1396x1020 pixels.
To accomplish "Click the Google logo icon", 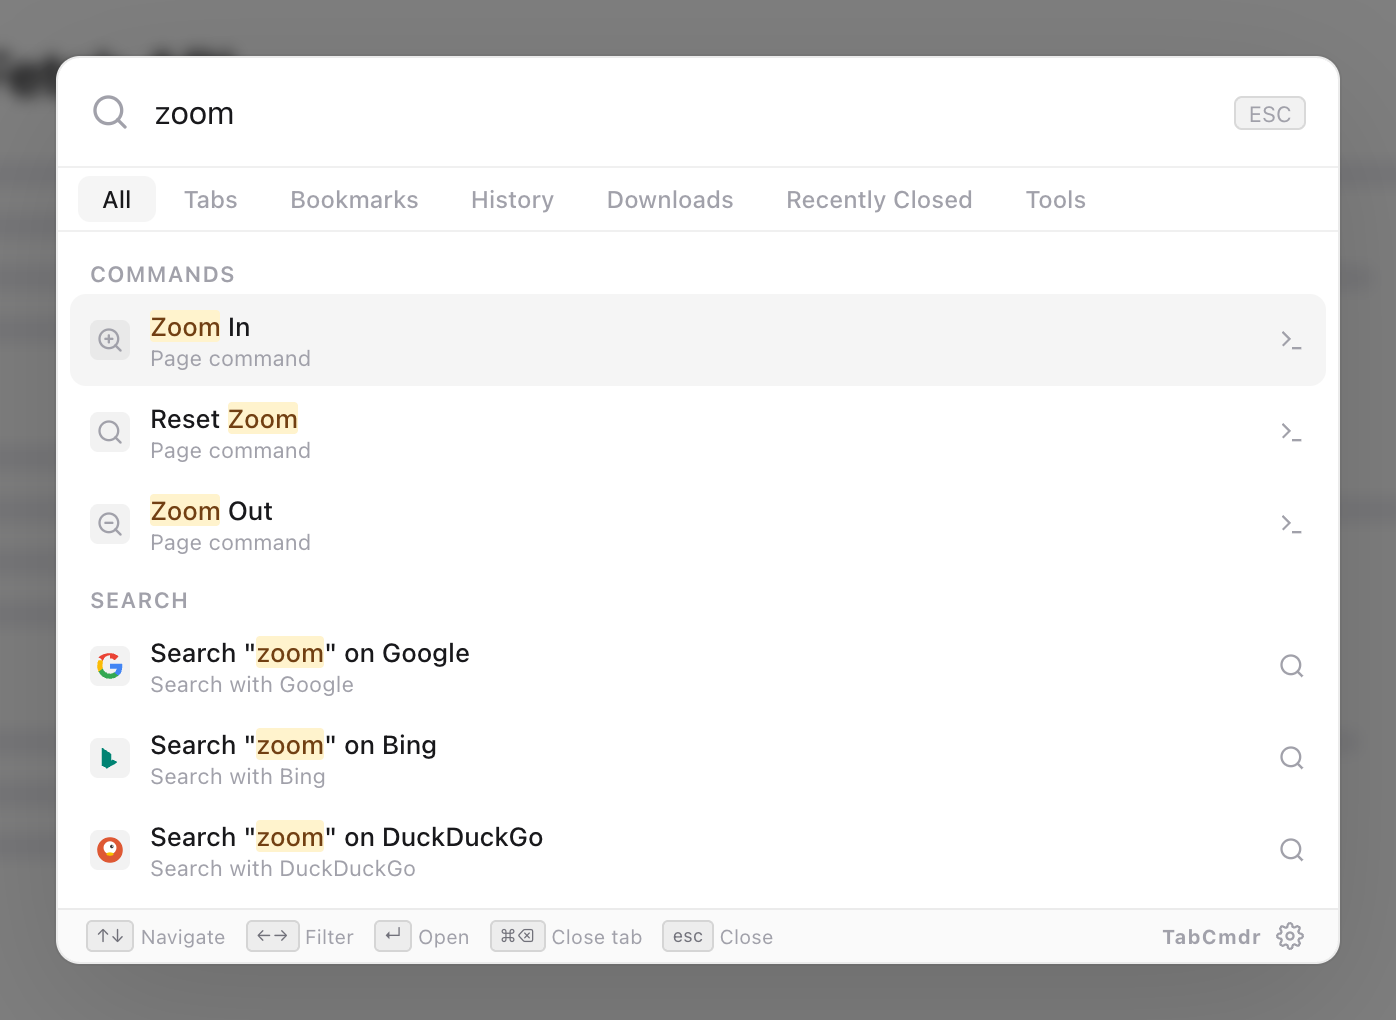I will (110, 666).
